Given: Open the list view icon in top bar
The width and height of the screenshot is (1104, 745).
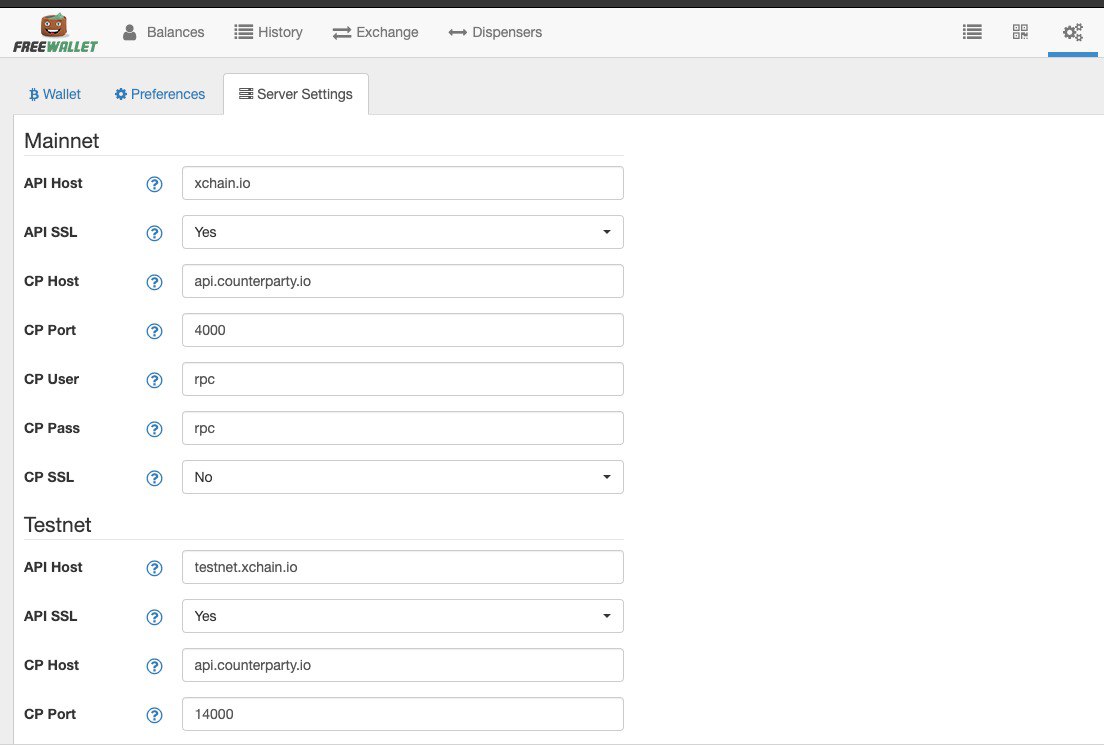Looking at the screenshot, I should click(971, 32).
